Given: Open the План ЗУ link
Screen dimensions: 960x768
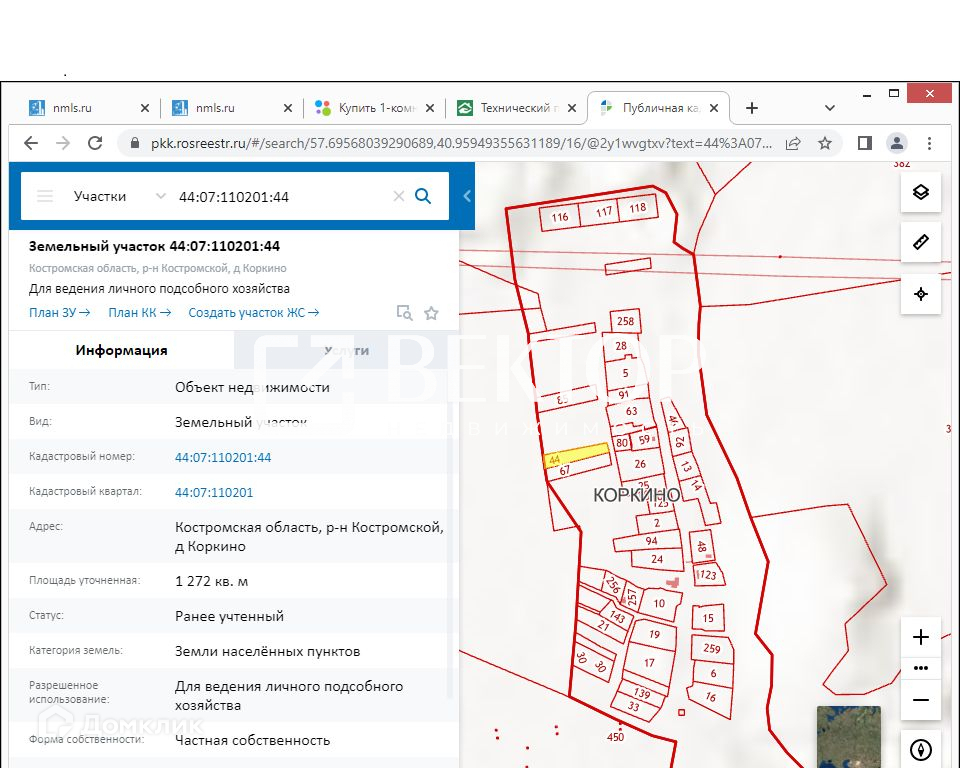Looking at the screenshot, I should [59, 313].
